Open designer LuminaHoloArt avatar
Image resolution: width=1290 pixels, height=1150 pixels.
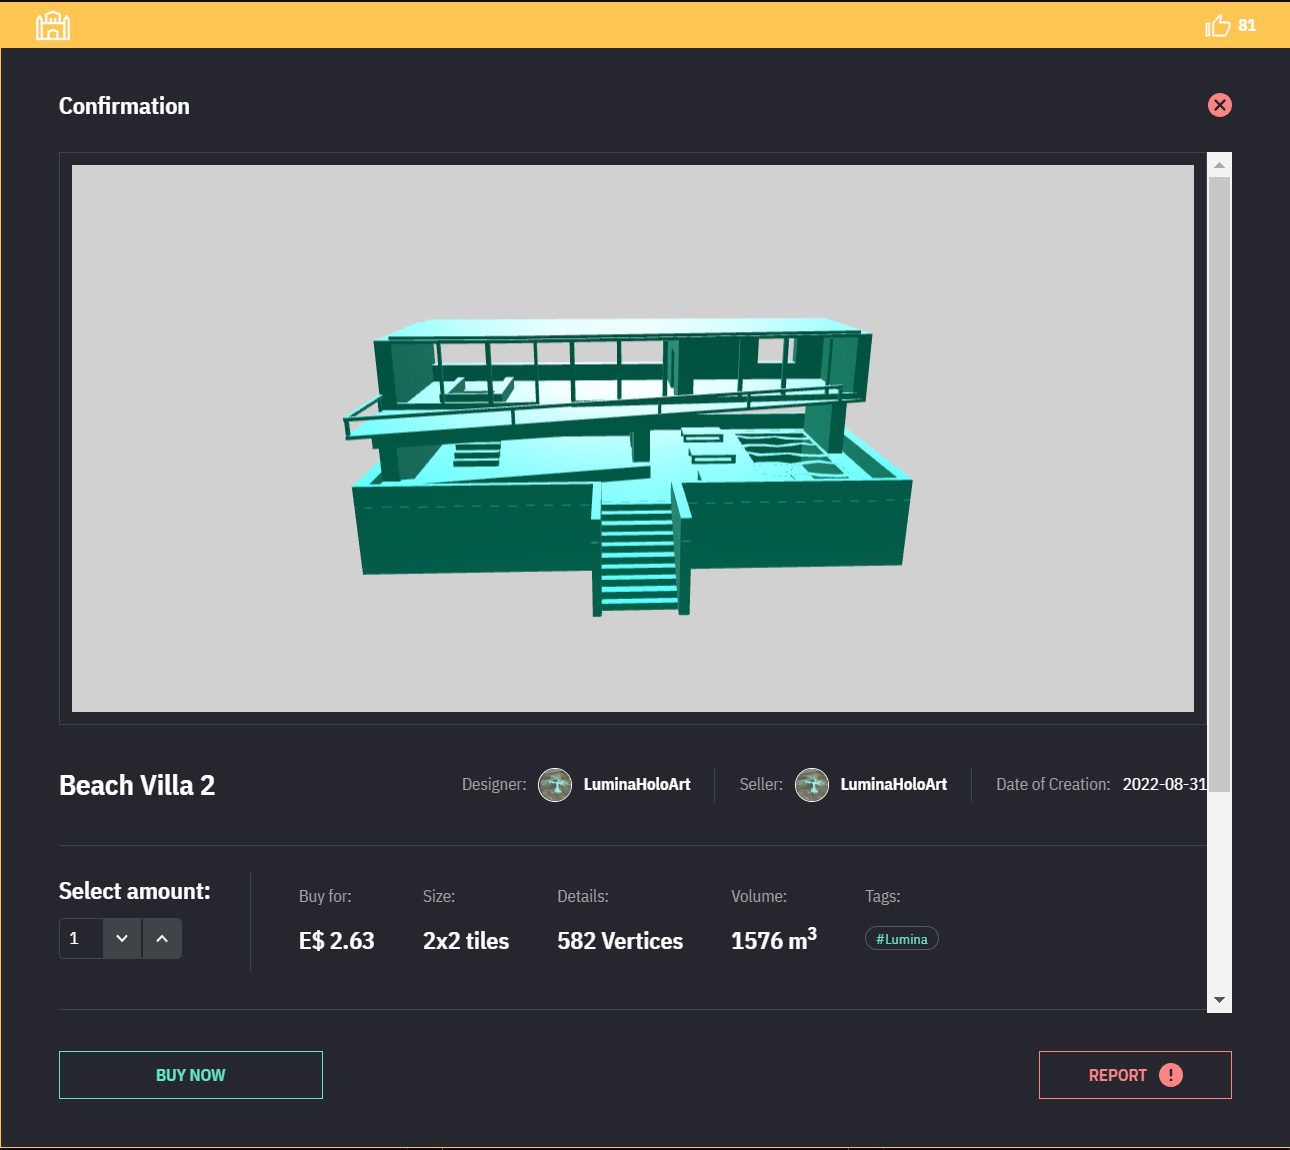[555, 785]
